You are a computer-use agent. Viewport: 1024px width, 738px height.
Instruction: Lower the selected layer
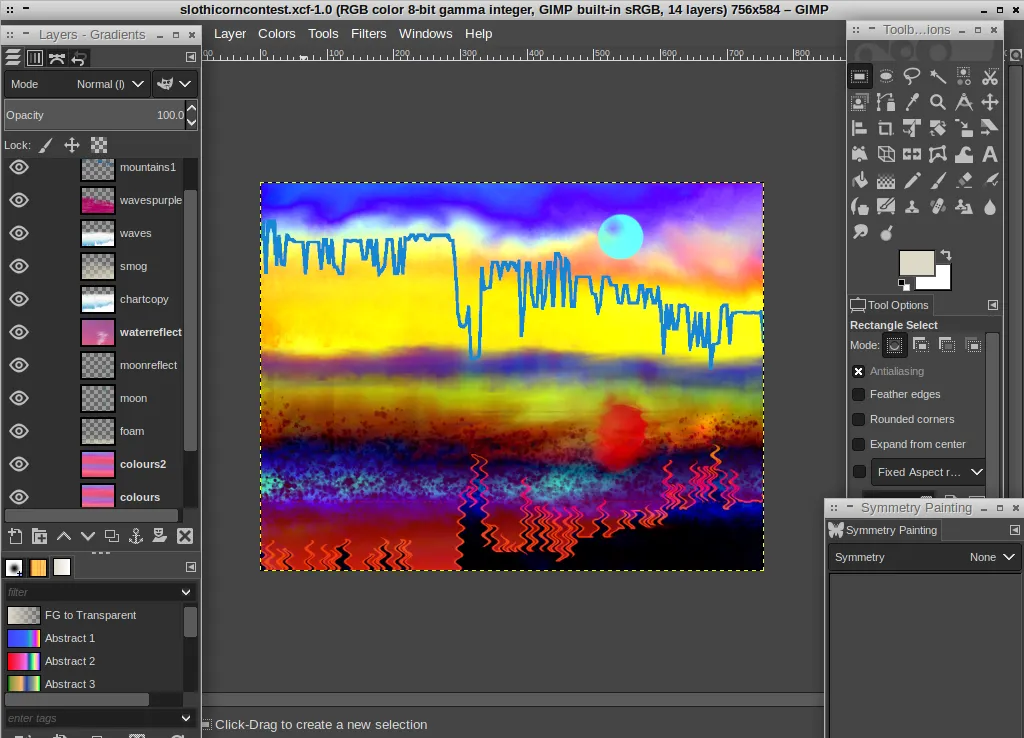click(88, 536)
